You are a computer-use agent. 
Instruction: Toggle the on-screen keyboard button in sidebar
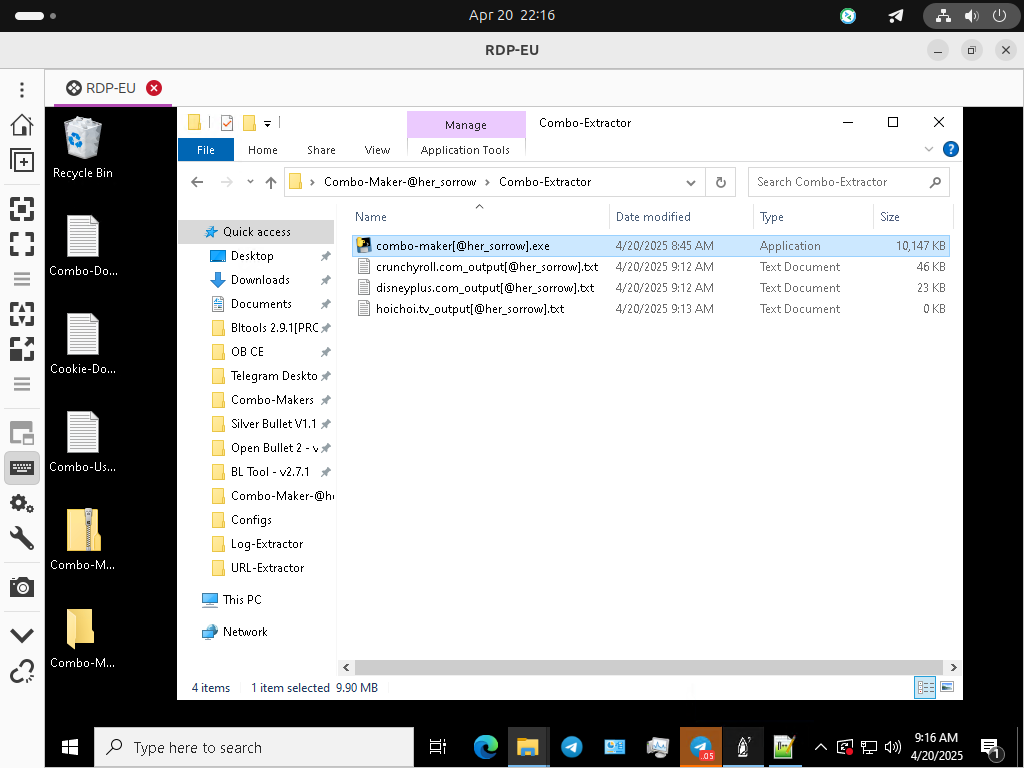(x=22, y=467)
